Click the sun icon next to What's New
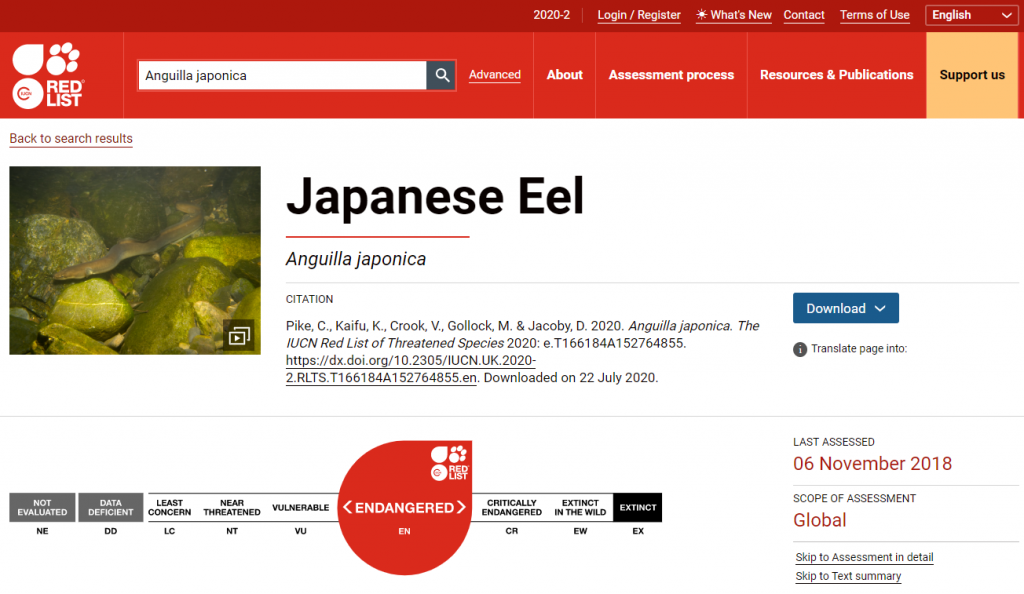 702,15
